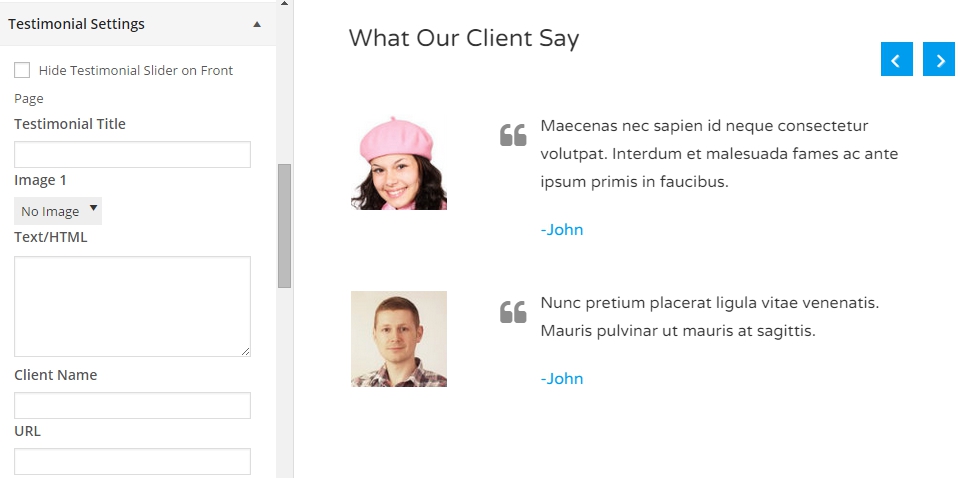The height and width of the screenshot is (478, 963).
Task: Click the first -John author link
Action: [x=562, y=229]
